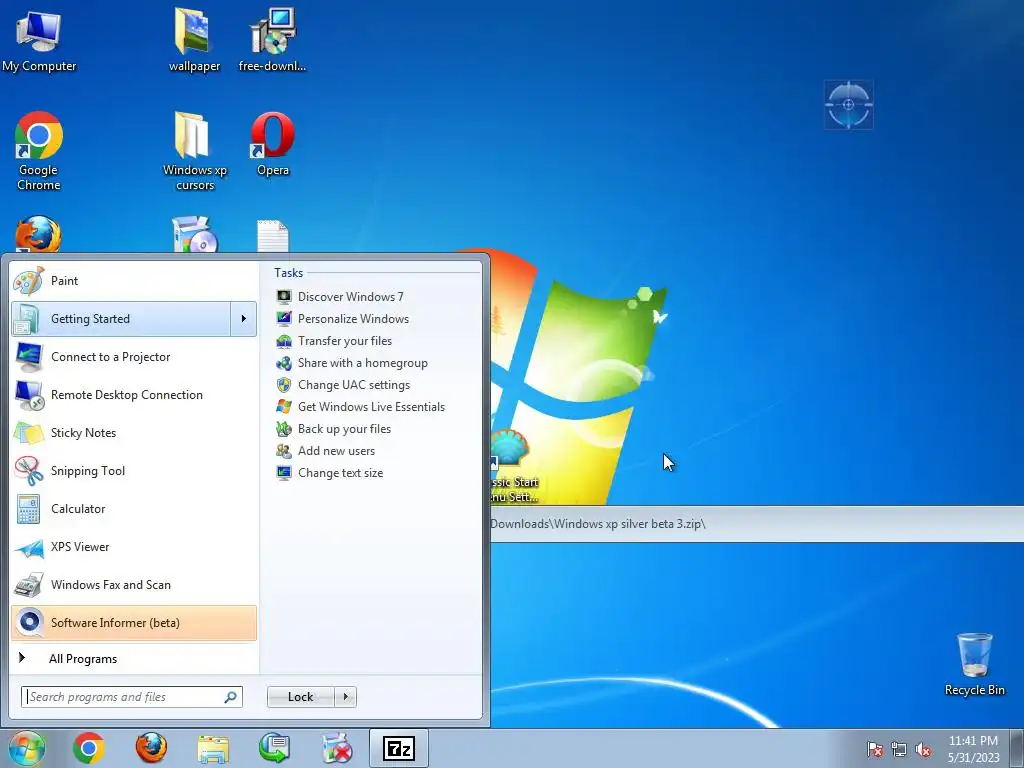Open the shutdown options arrow beside Lock
Image resolution: width=1024 pixels, height=768 pixels.
[345, 697]
